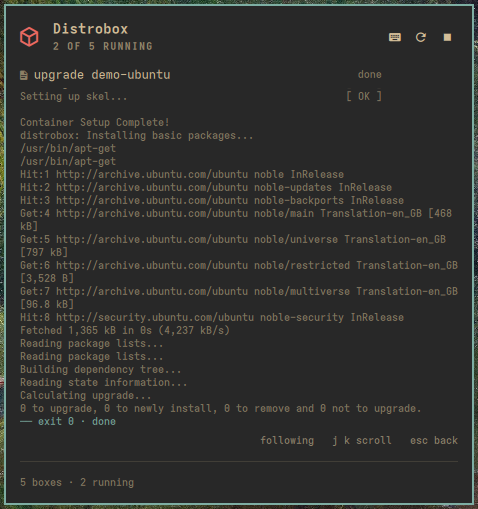Click the 'Get:4' noble/main Translation line
Viewport: 478px width, 509px height.
(236, 220)
